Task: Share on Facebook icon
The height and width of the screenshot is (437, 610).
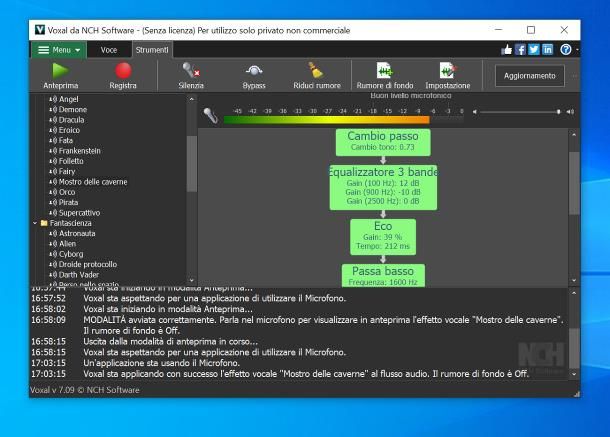Action: [520, 49]
